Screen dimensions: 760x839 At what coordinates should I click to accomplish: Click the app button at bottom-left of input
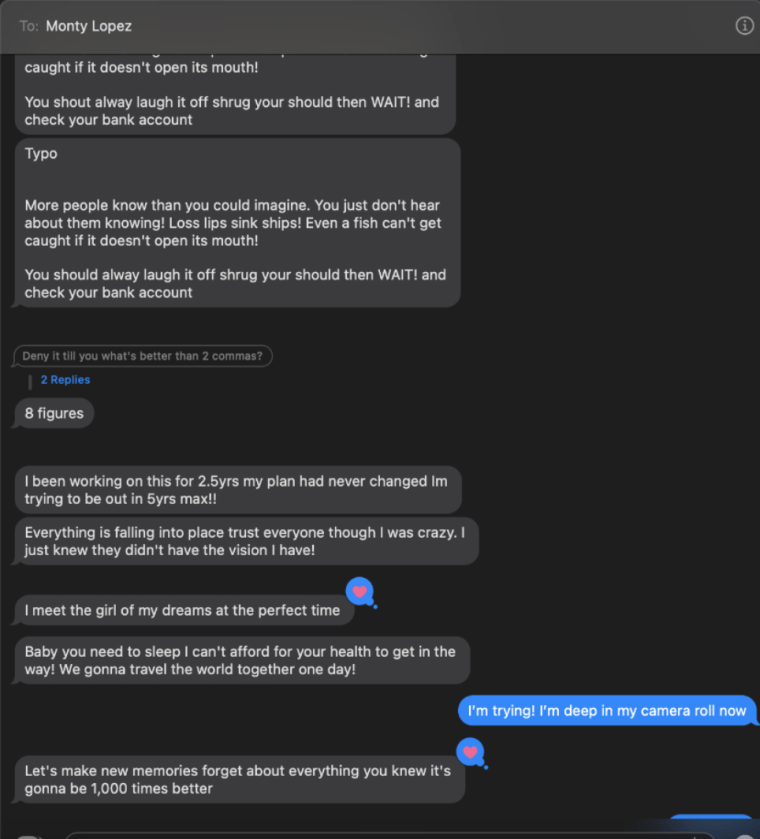point(29,837)
